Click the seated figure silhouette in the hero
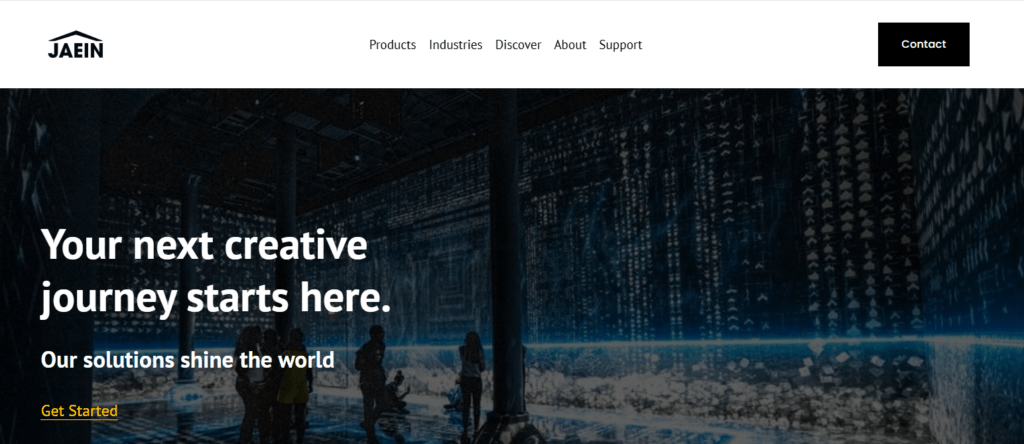 398,392
